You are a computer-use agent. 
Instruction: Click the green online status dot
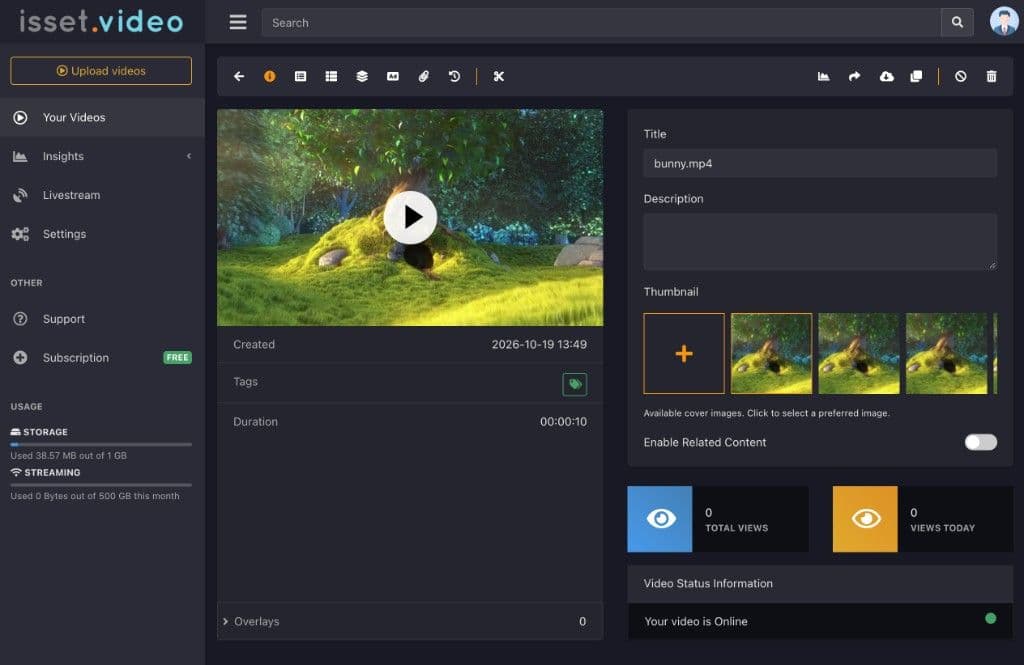pos(991,619)
